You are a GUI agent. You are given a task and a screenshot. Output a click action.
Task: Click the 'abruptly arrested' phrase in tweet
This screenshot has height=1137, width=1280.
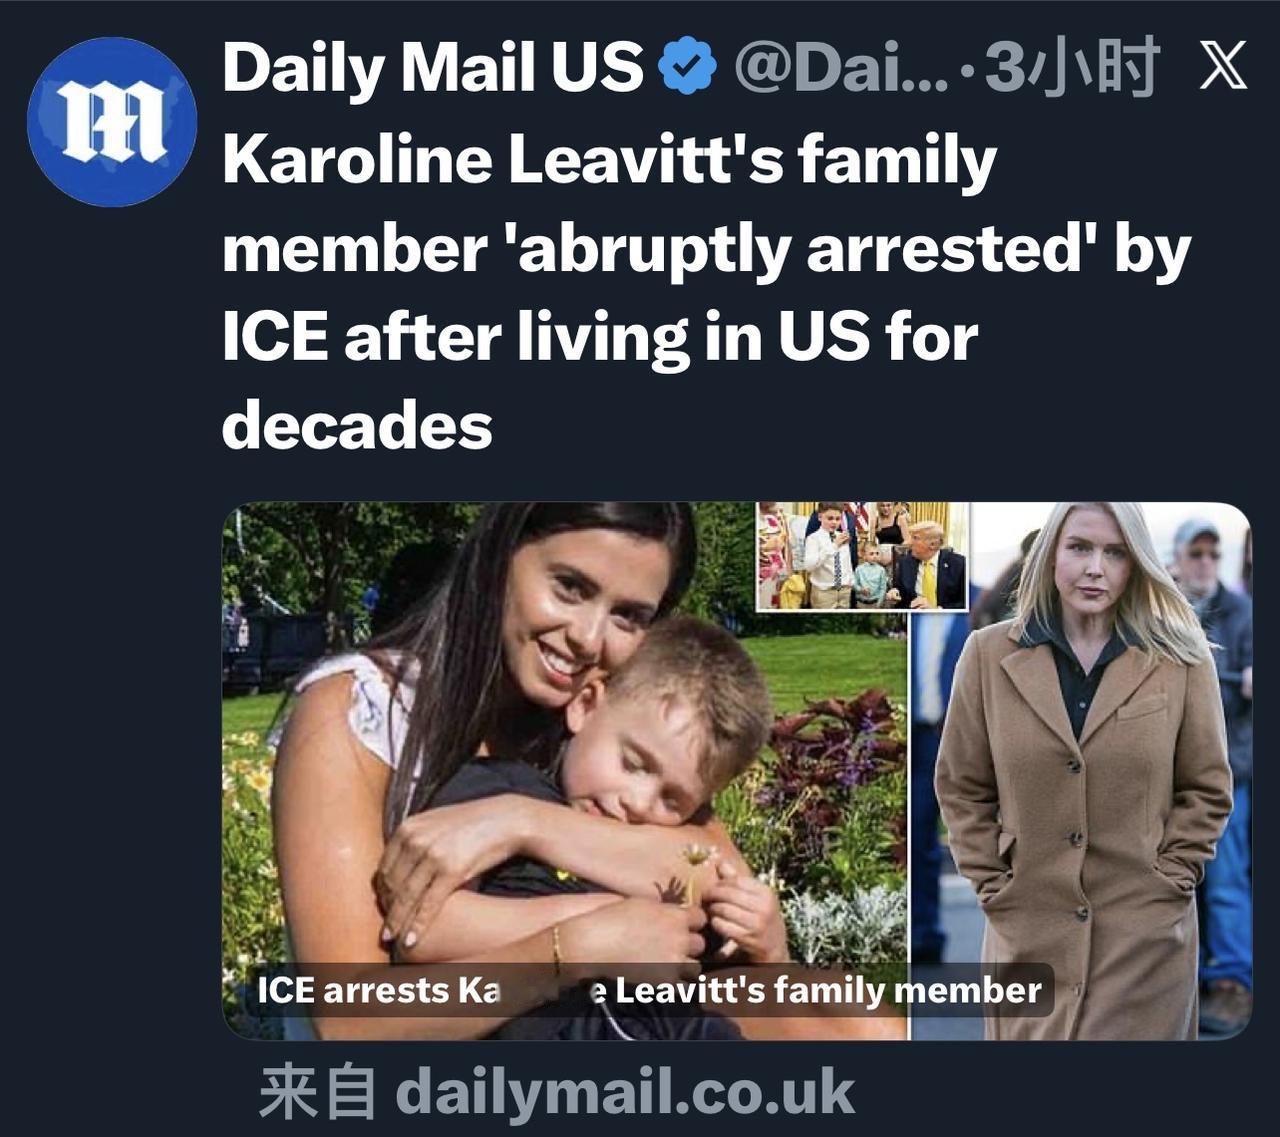click(x=798, y=250)
